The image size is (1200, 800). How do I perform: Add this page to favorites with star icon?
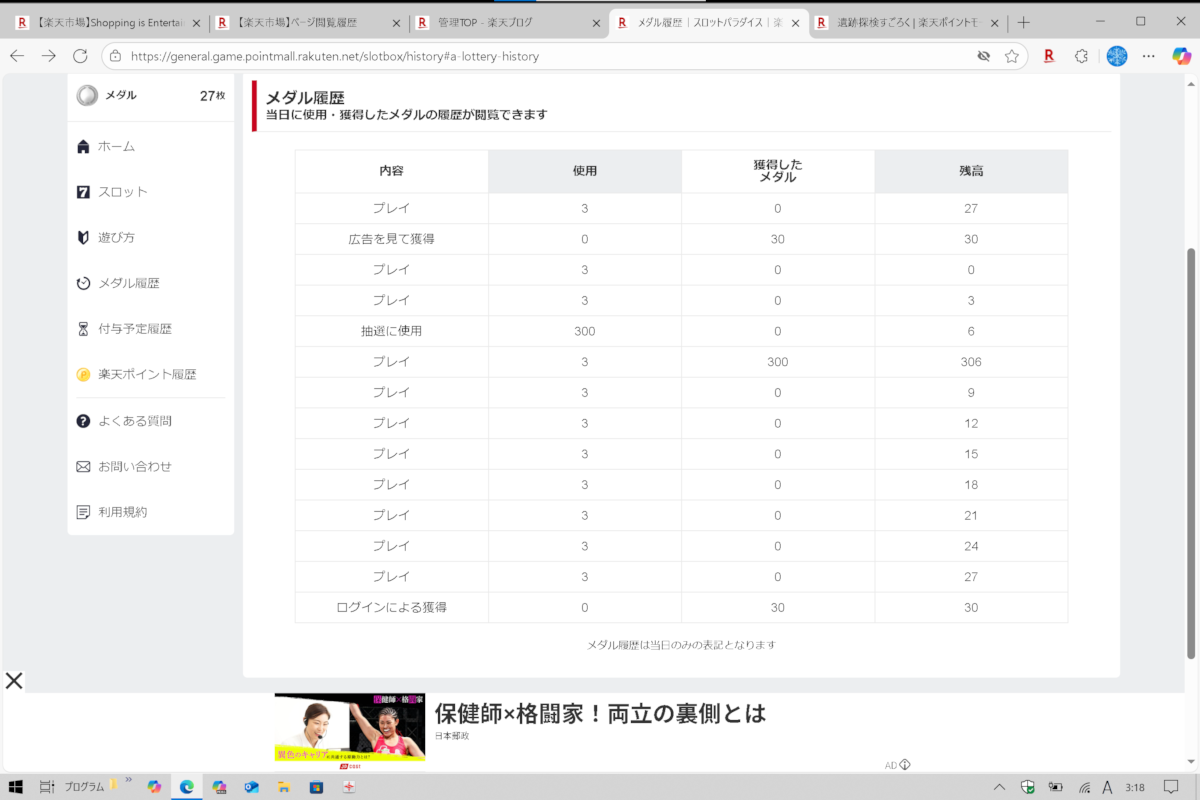1012,56
